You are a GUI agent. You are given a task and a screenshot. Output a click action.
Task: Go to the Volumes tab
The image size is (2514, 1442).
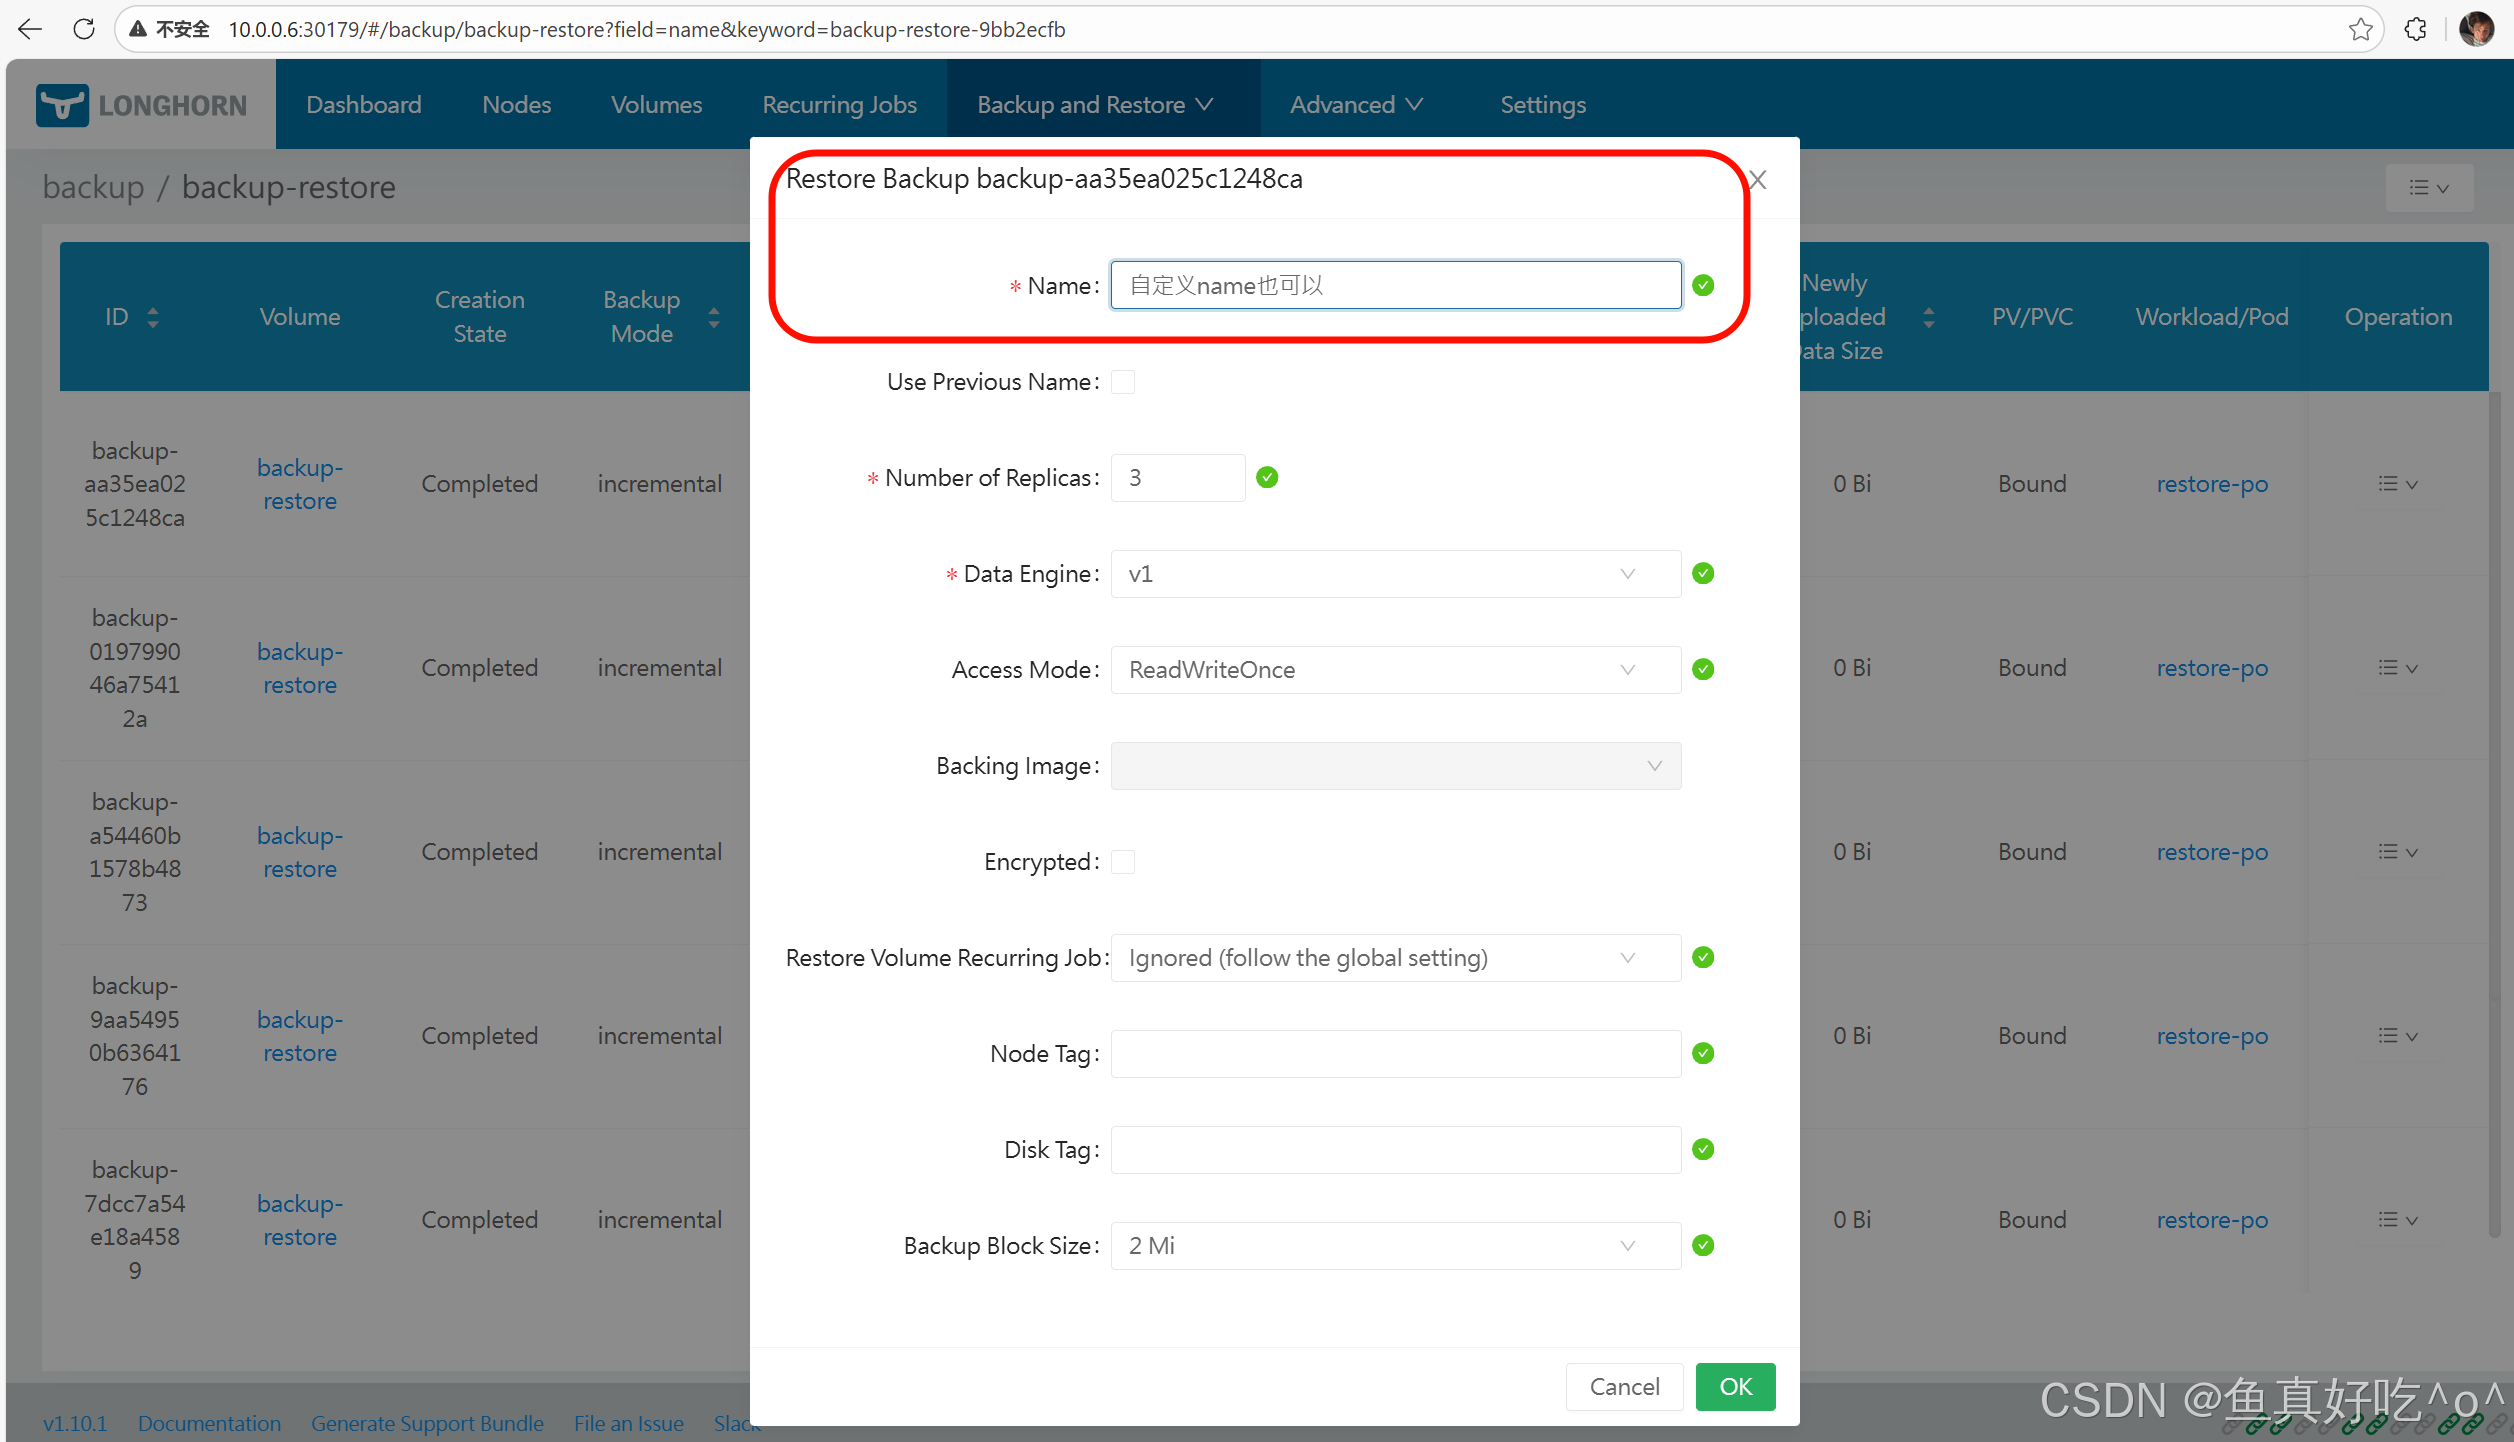pyautogui.click(x=656, y=105)
